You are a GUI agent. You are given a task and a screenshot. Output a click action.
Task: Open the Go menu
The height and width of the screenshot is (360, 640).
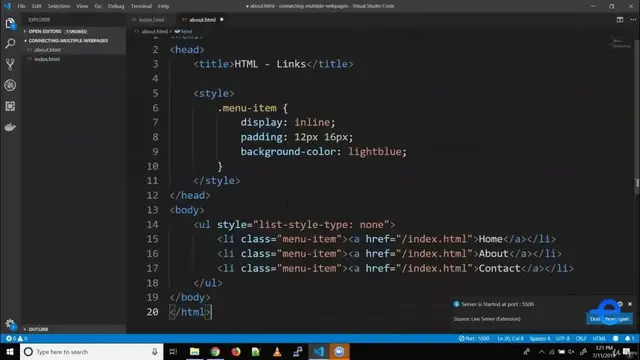(98, 6)
